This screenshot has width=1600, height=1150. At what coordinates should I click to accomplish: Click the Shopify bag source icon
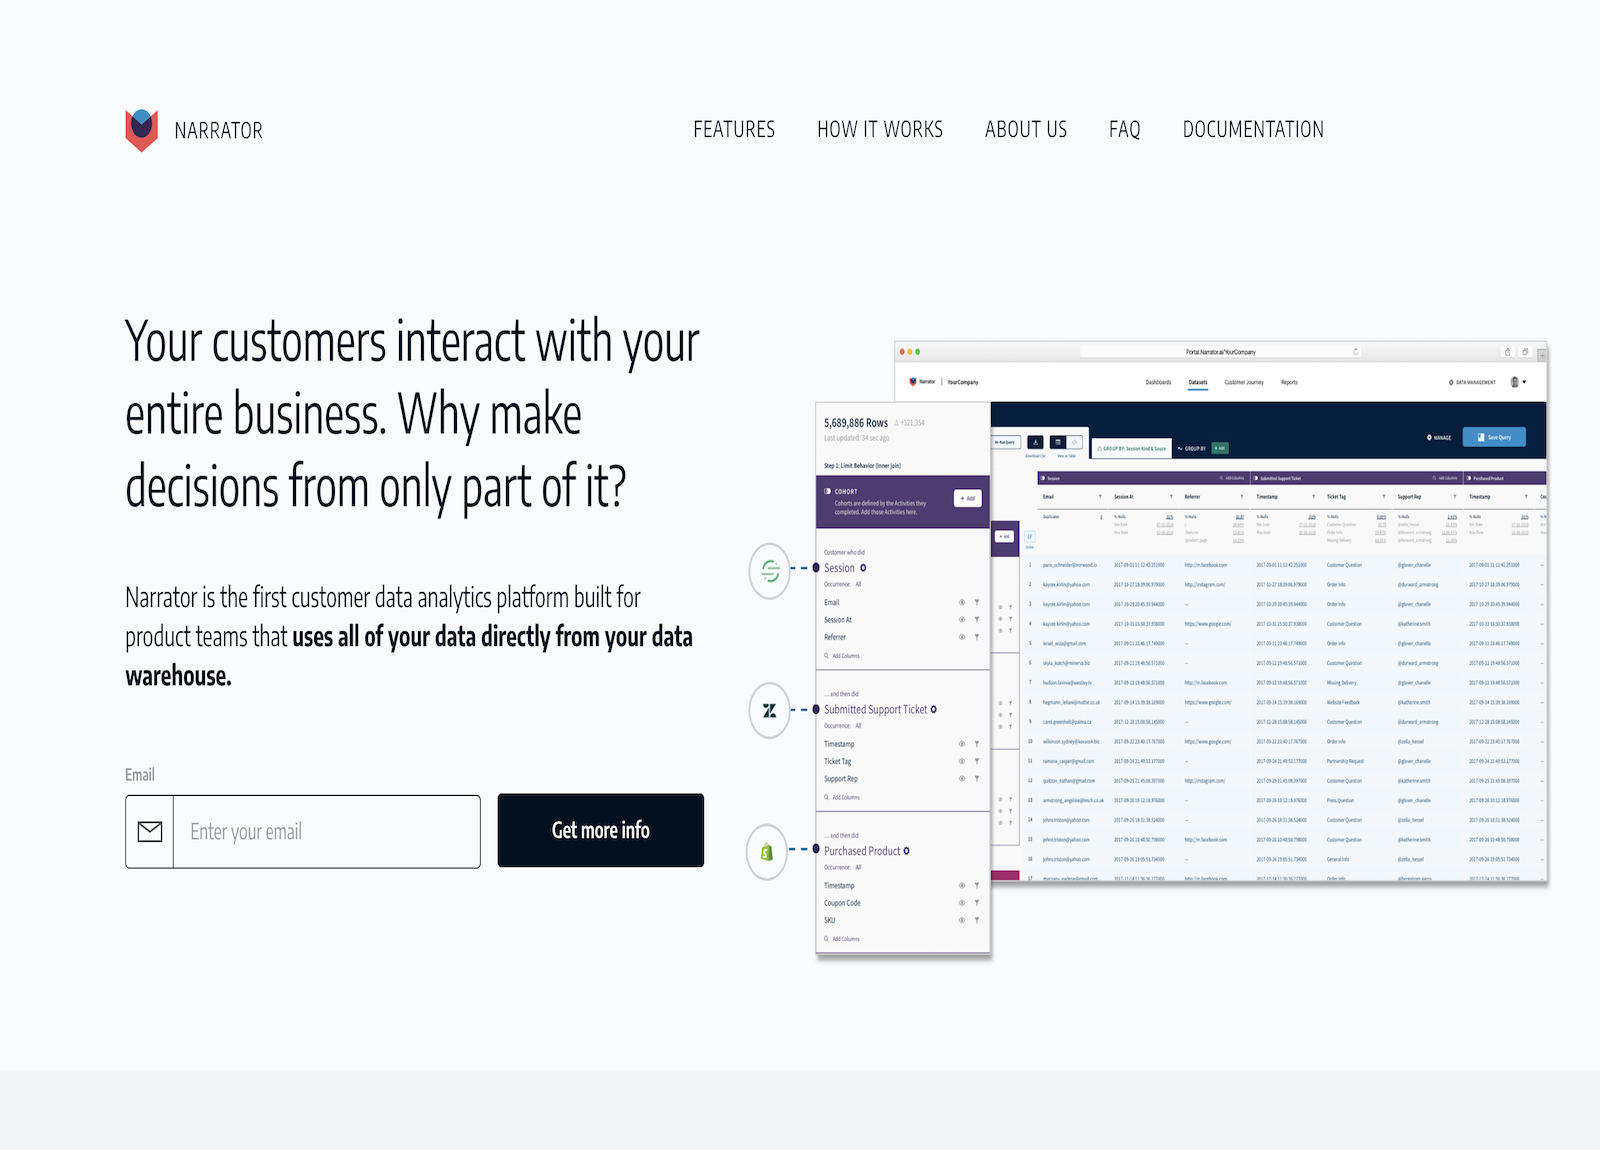(x=768, y=852)
